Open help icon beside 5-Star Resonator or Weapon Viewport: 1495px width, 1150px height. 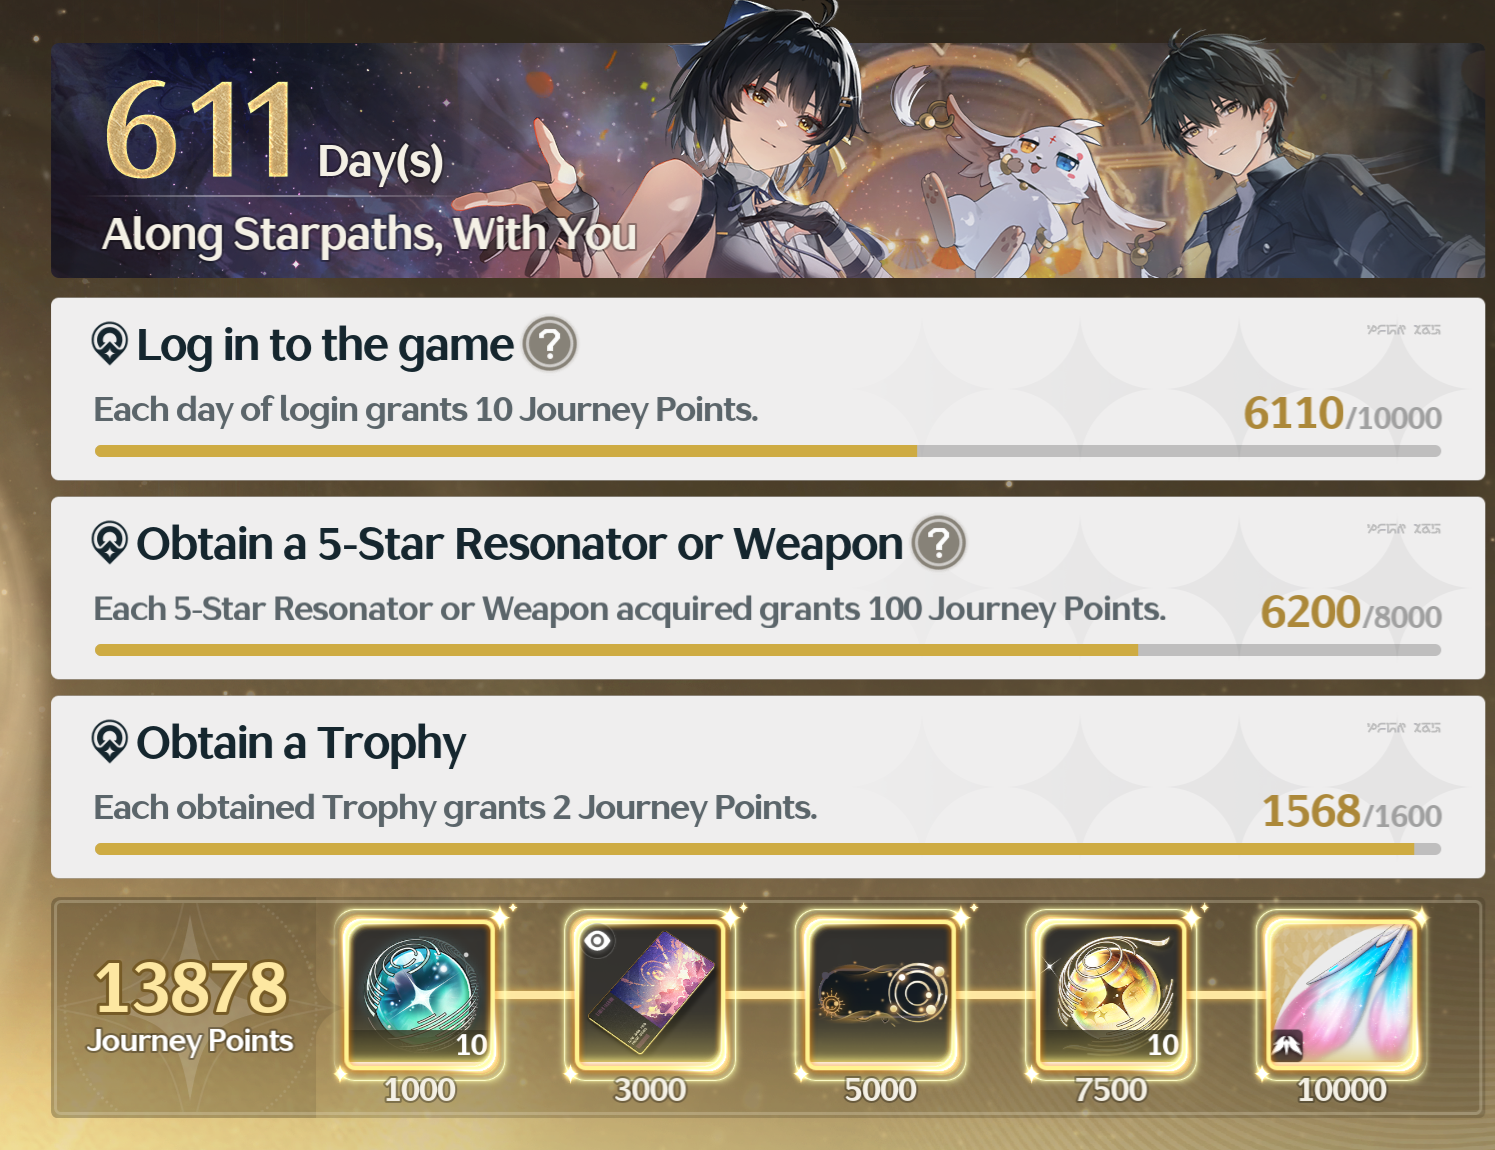(x=939, y=543)
